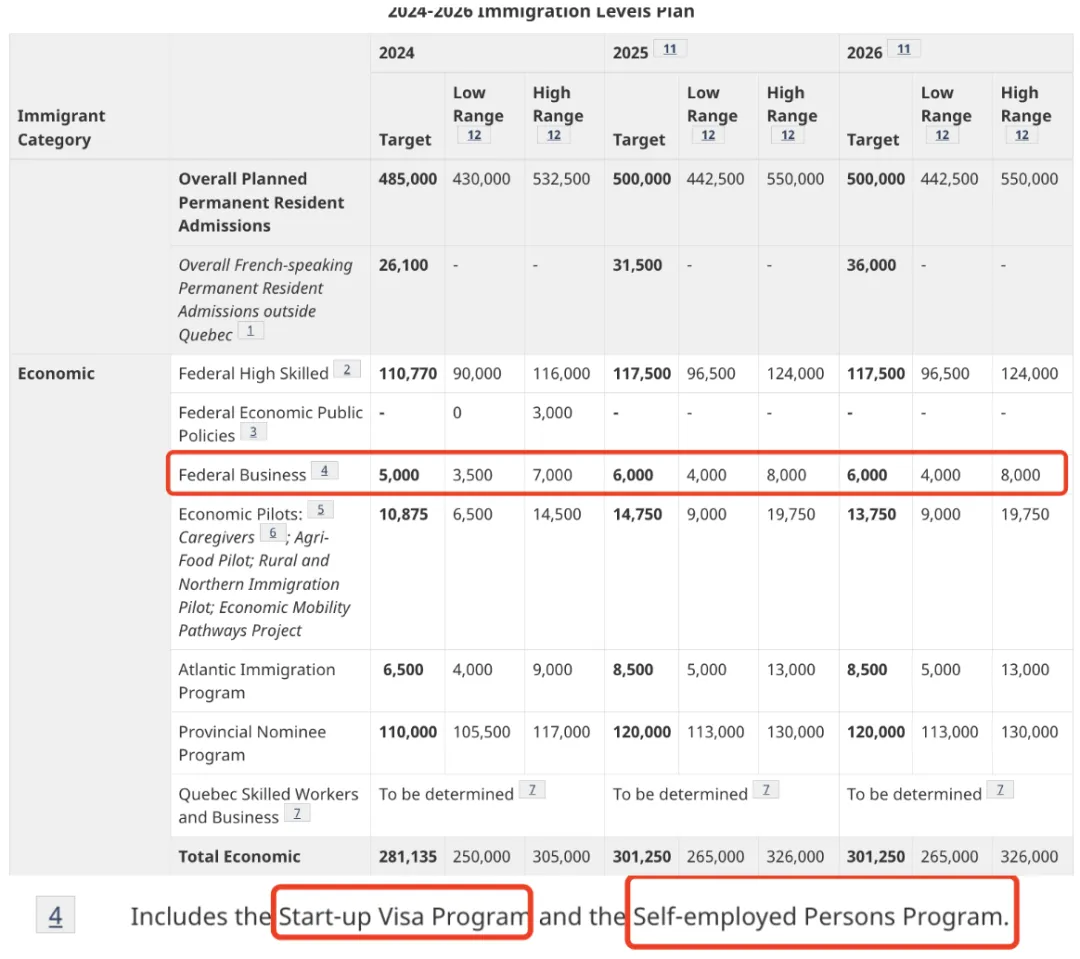Open footnote 7 in 2024 To be determined cell
This screenshot has height=959, width=1080.
pyautogui.click(x=532, y=790)
